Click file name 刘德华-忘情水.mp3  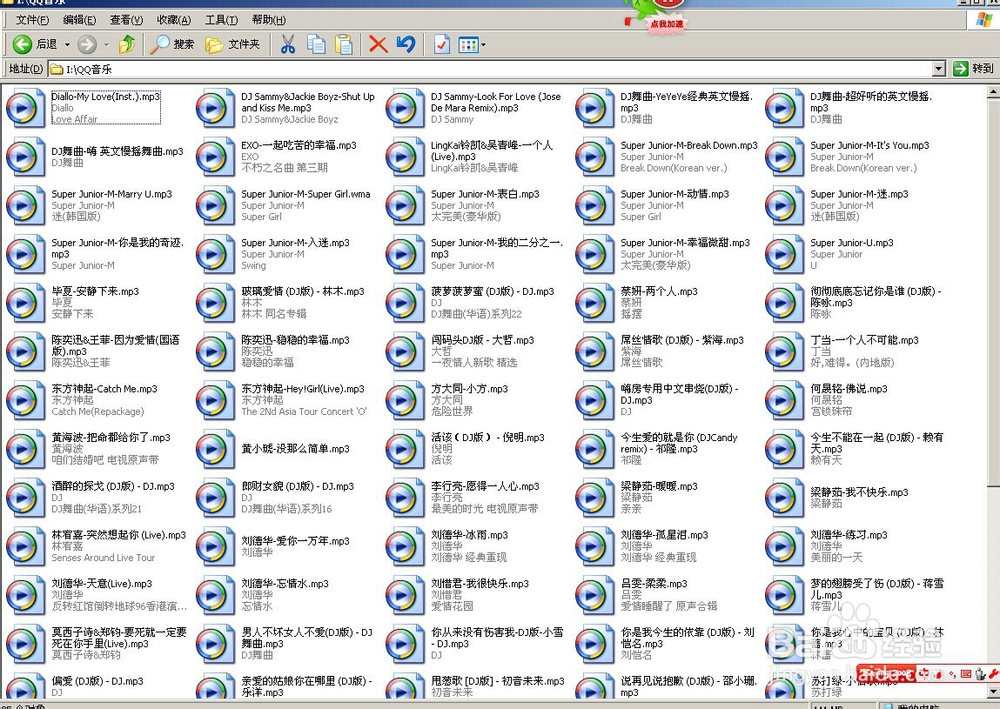[x=284, y=583]
